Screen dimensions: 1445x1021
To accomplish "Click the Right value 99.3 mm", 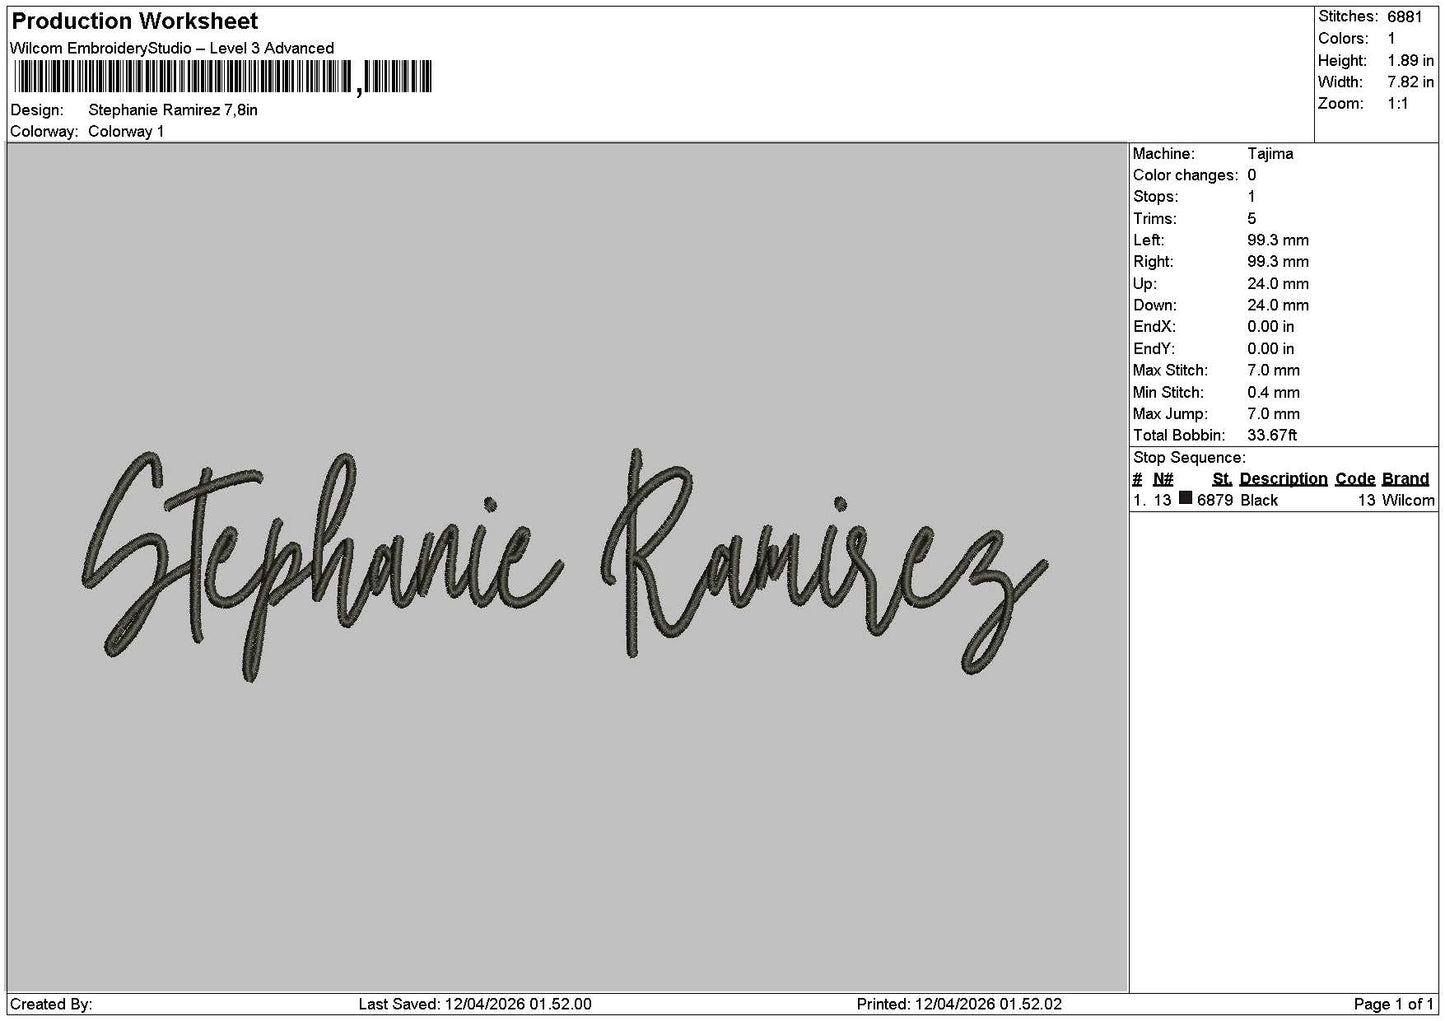I will [1278, 262].
